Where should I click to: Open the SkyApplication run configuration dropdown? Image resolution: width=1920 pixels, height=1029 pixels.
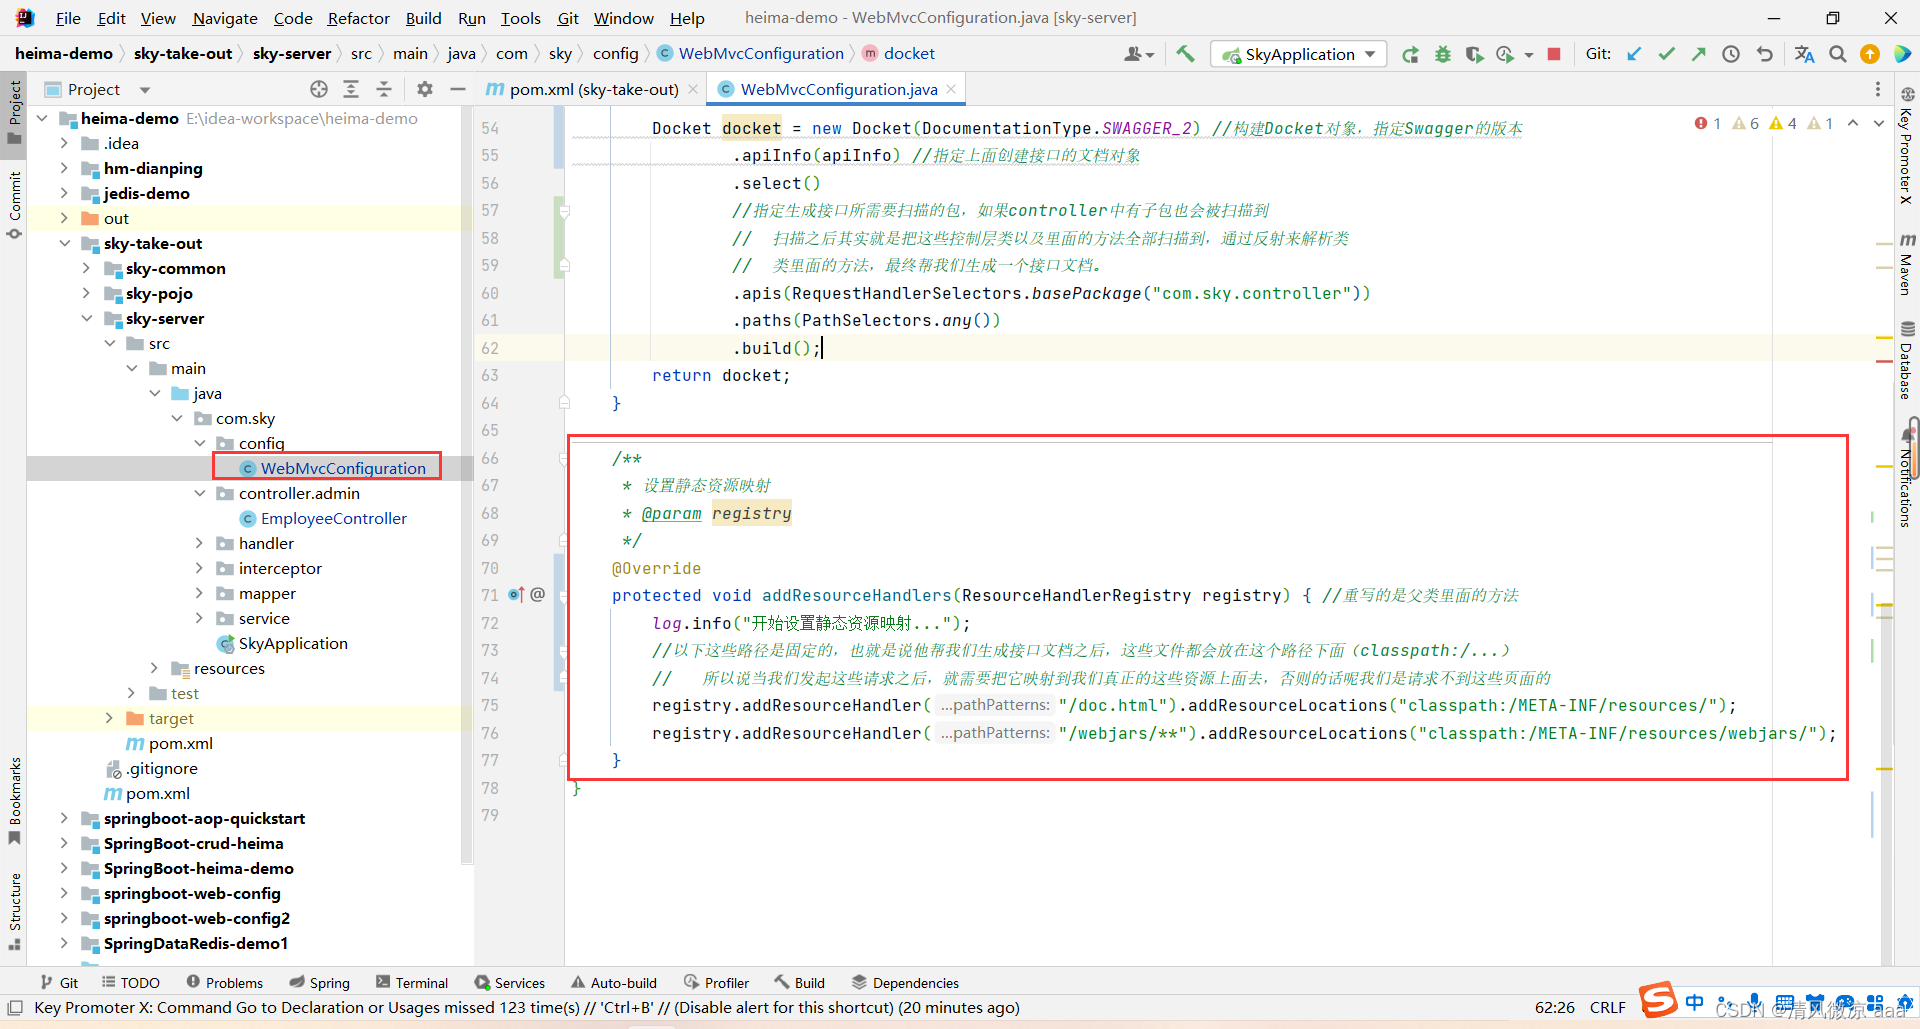(1298, 54)
